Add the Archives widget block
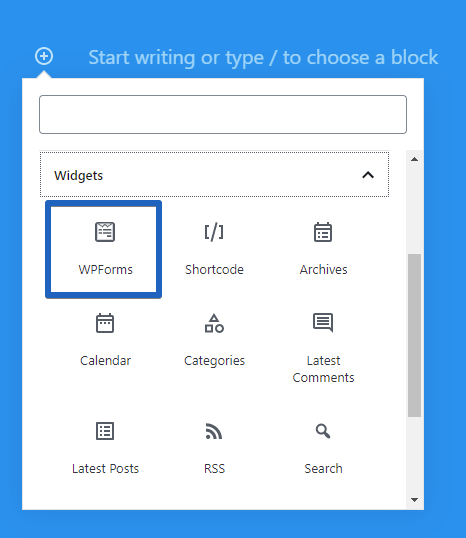The height and width of the screenshot is (538, 466). click(x=323, y=249)
